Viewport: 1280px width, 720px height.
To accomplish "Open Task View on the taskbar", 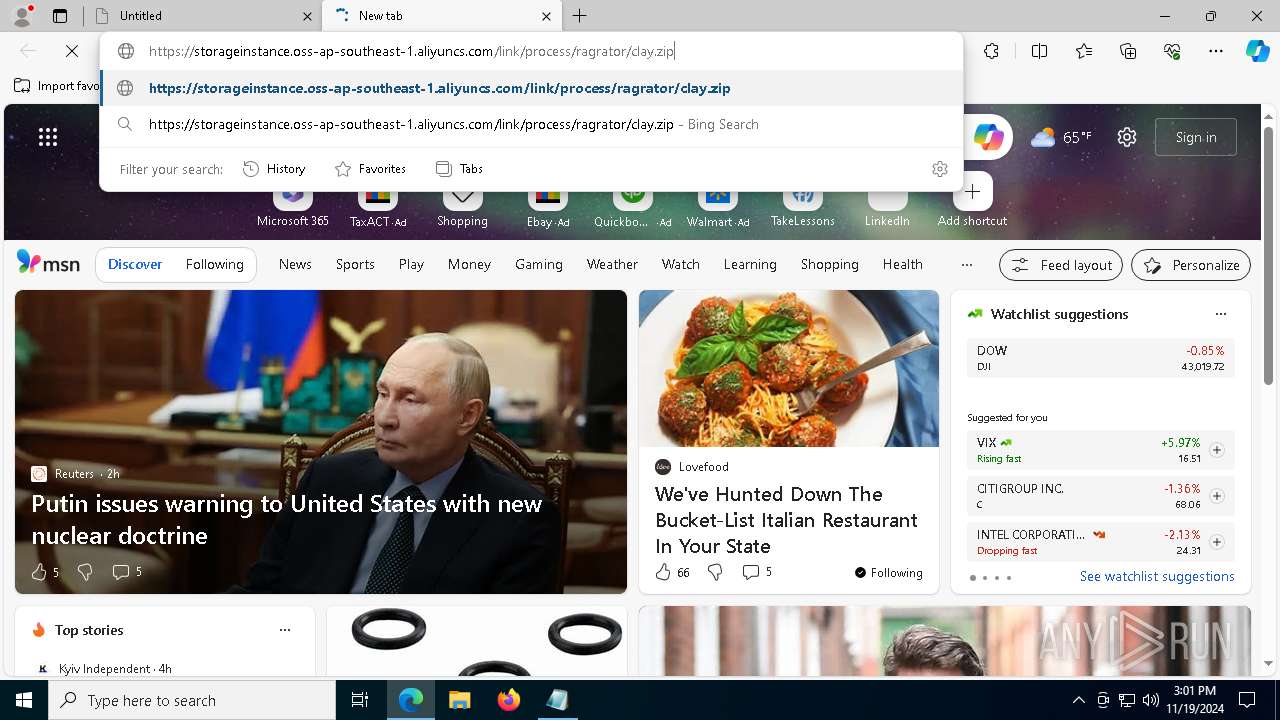I will point(360,700).
